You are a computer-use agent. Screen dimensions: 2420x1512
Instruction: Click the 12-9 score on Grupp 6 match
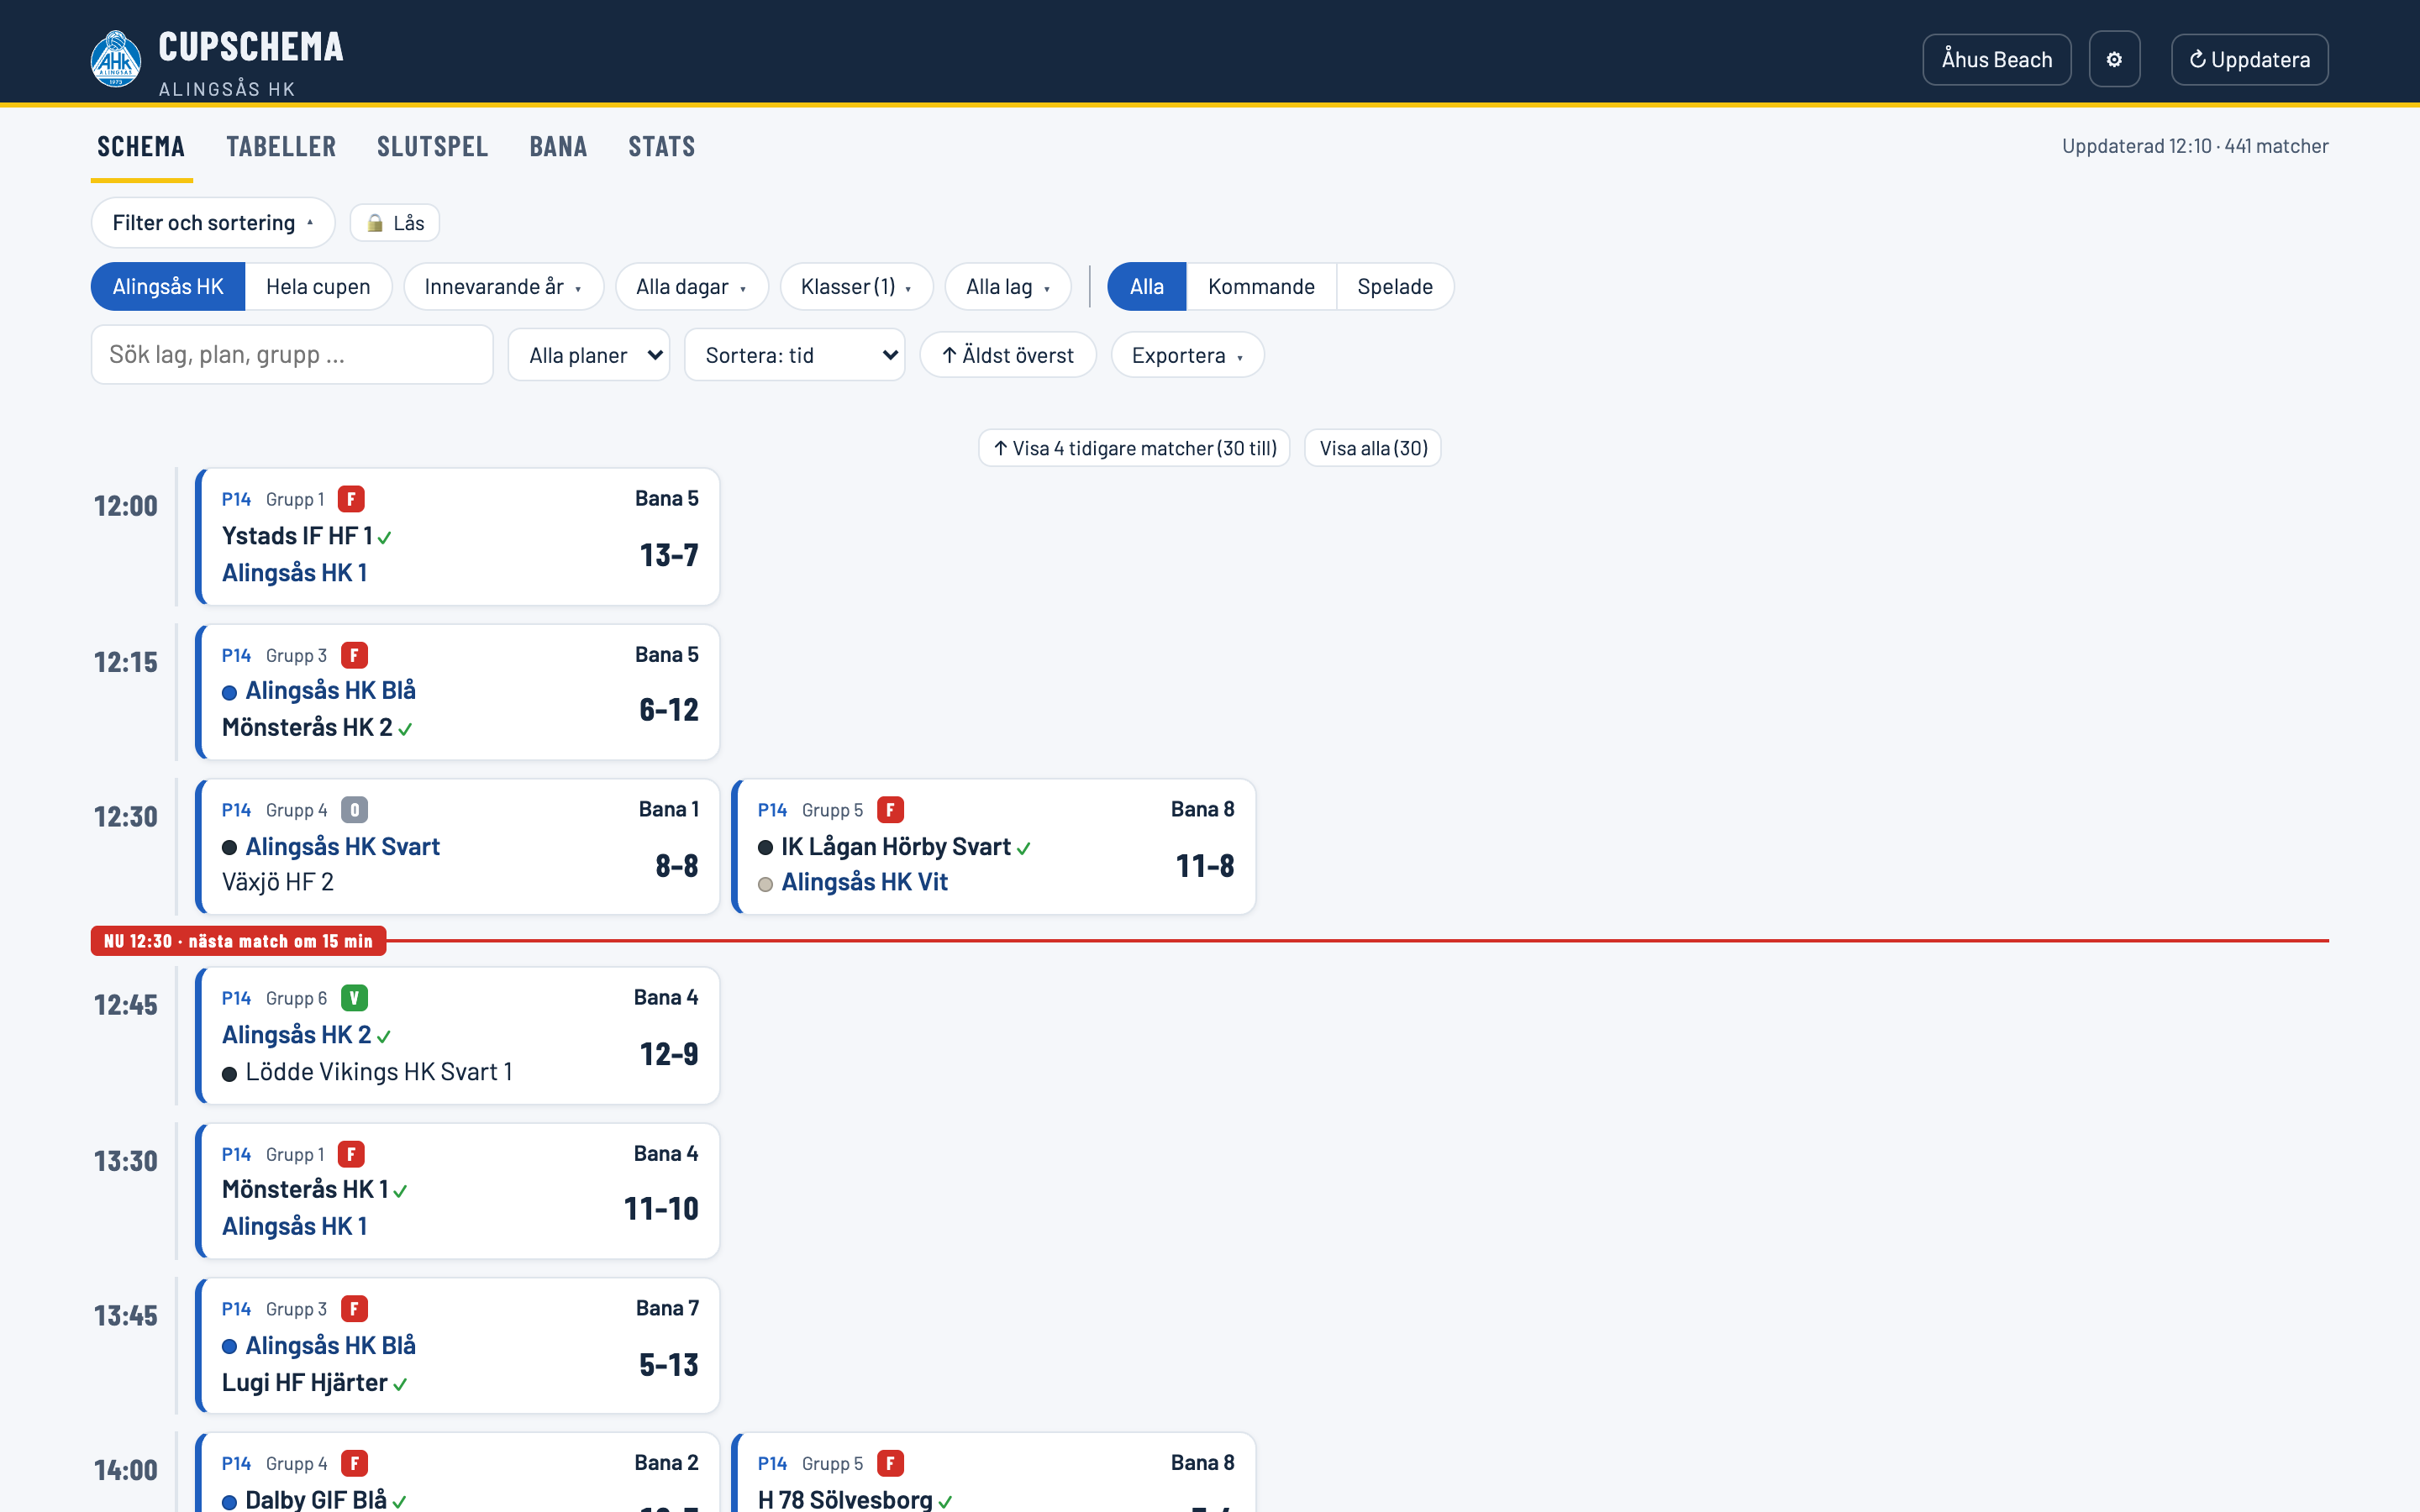tap(669, 1054)
